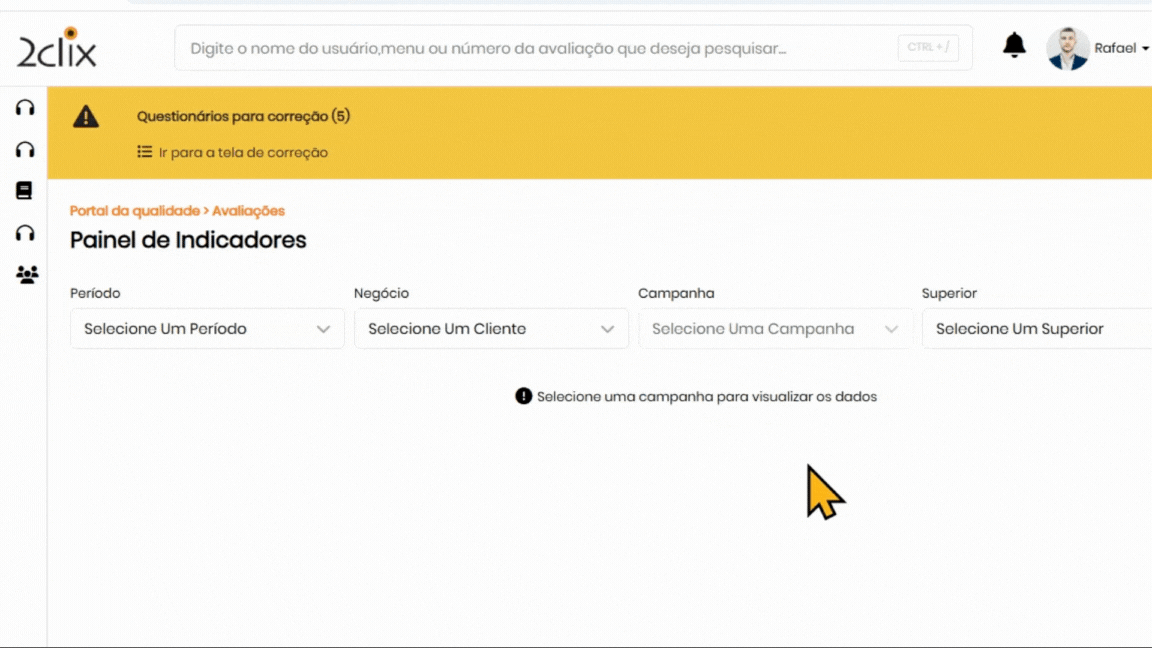Click the topmost headphones icon in sidebar
This screenshot has width=1152, height=648.
25,108
